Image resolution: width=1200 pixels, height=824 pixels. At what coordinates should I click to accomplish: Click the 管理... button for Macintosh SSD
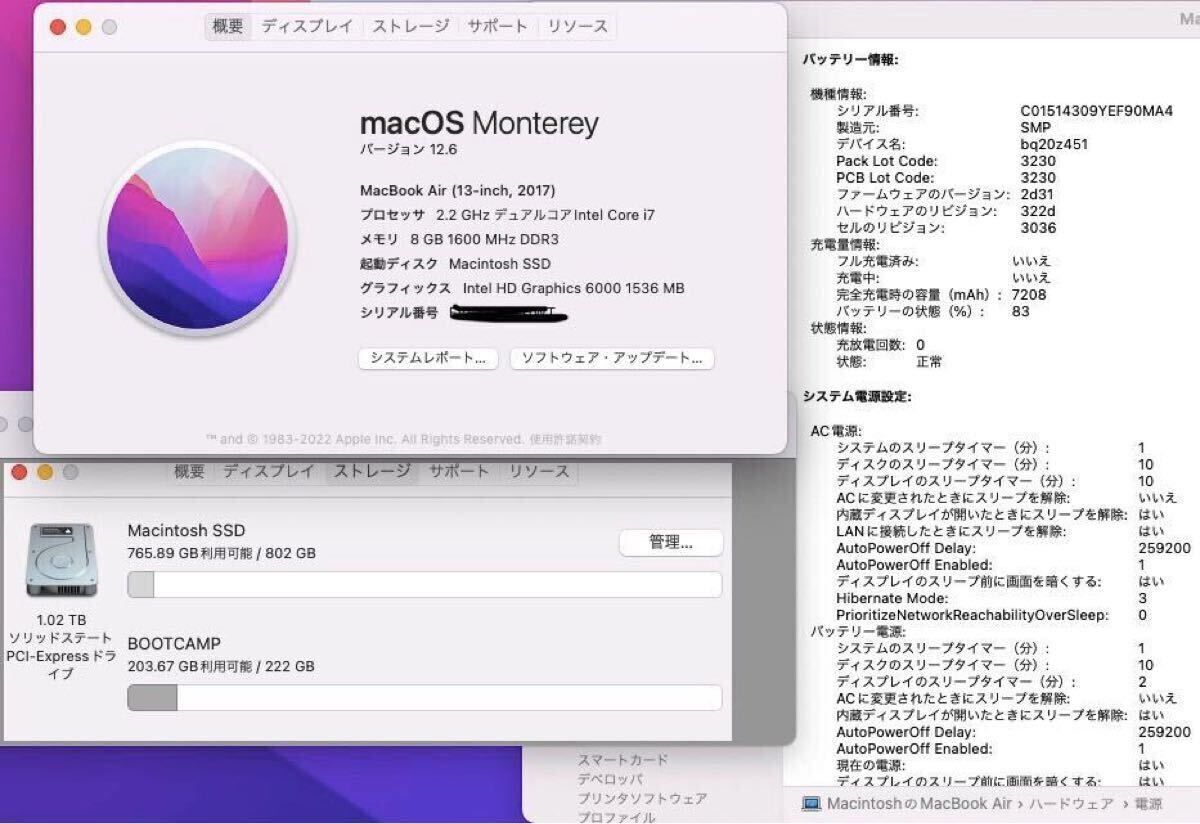tap(671, 543)
